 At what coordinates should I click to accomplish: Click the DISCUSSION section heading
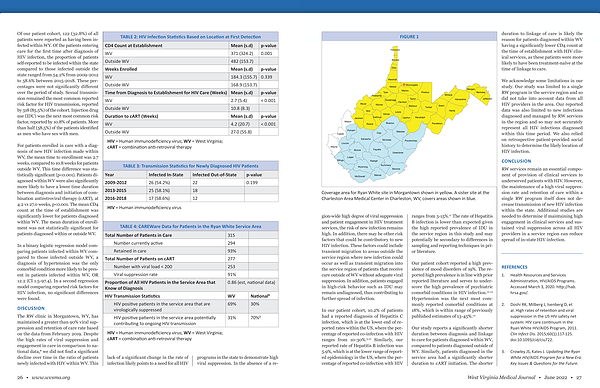point(31,308)
